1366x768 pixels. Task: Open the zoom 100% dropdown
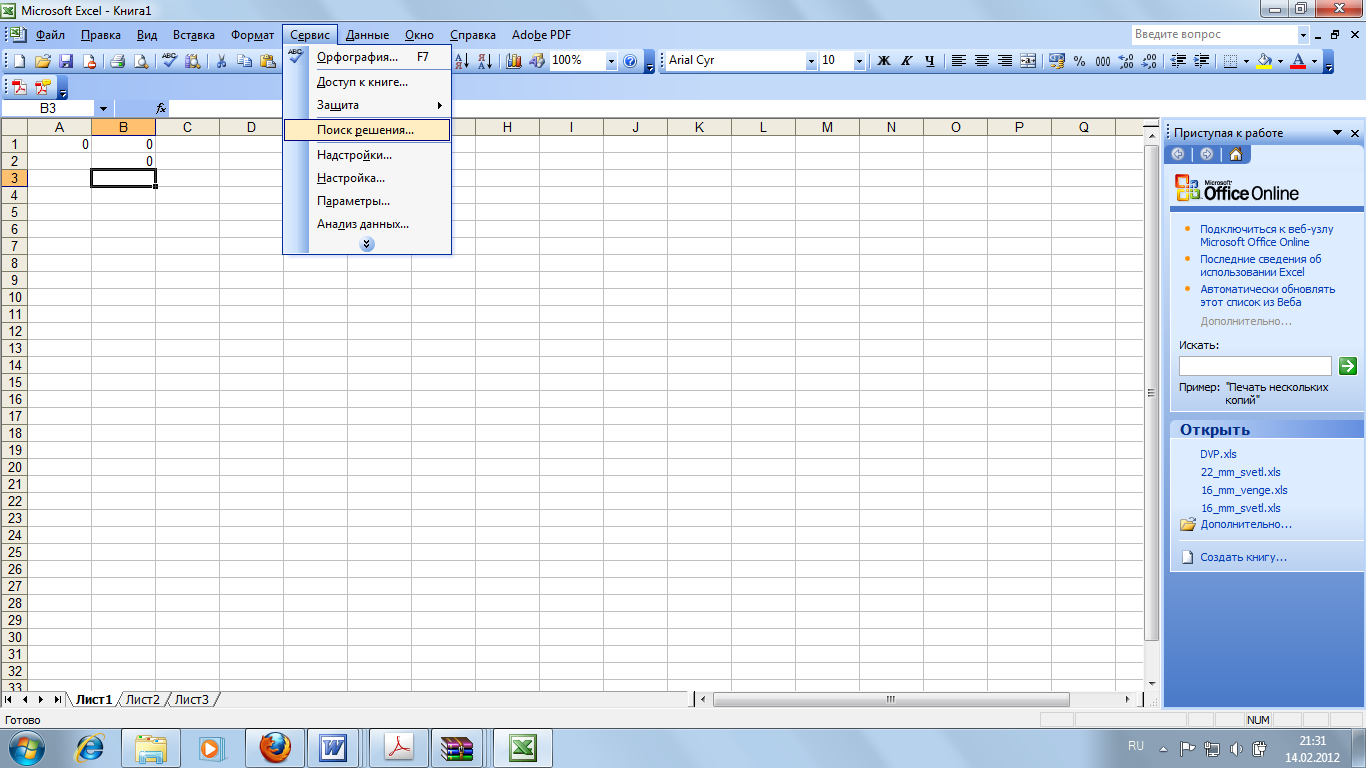coord(611,61)
